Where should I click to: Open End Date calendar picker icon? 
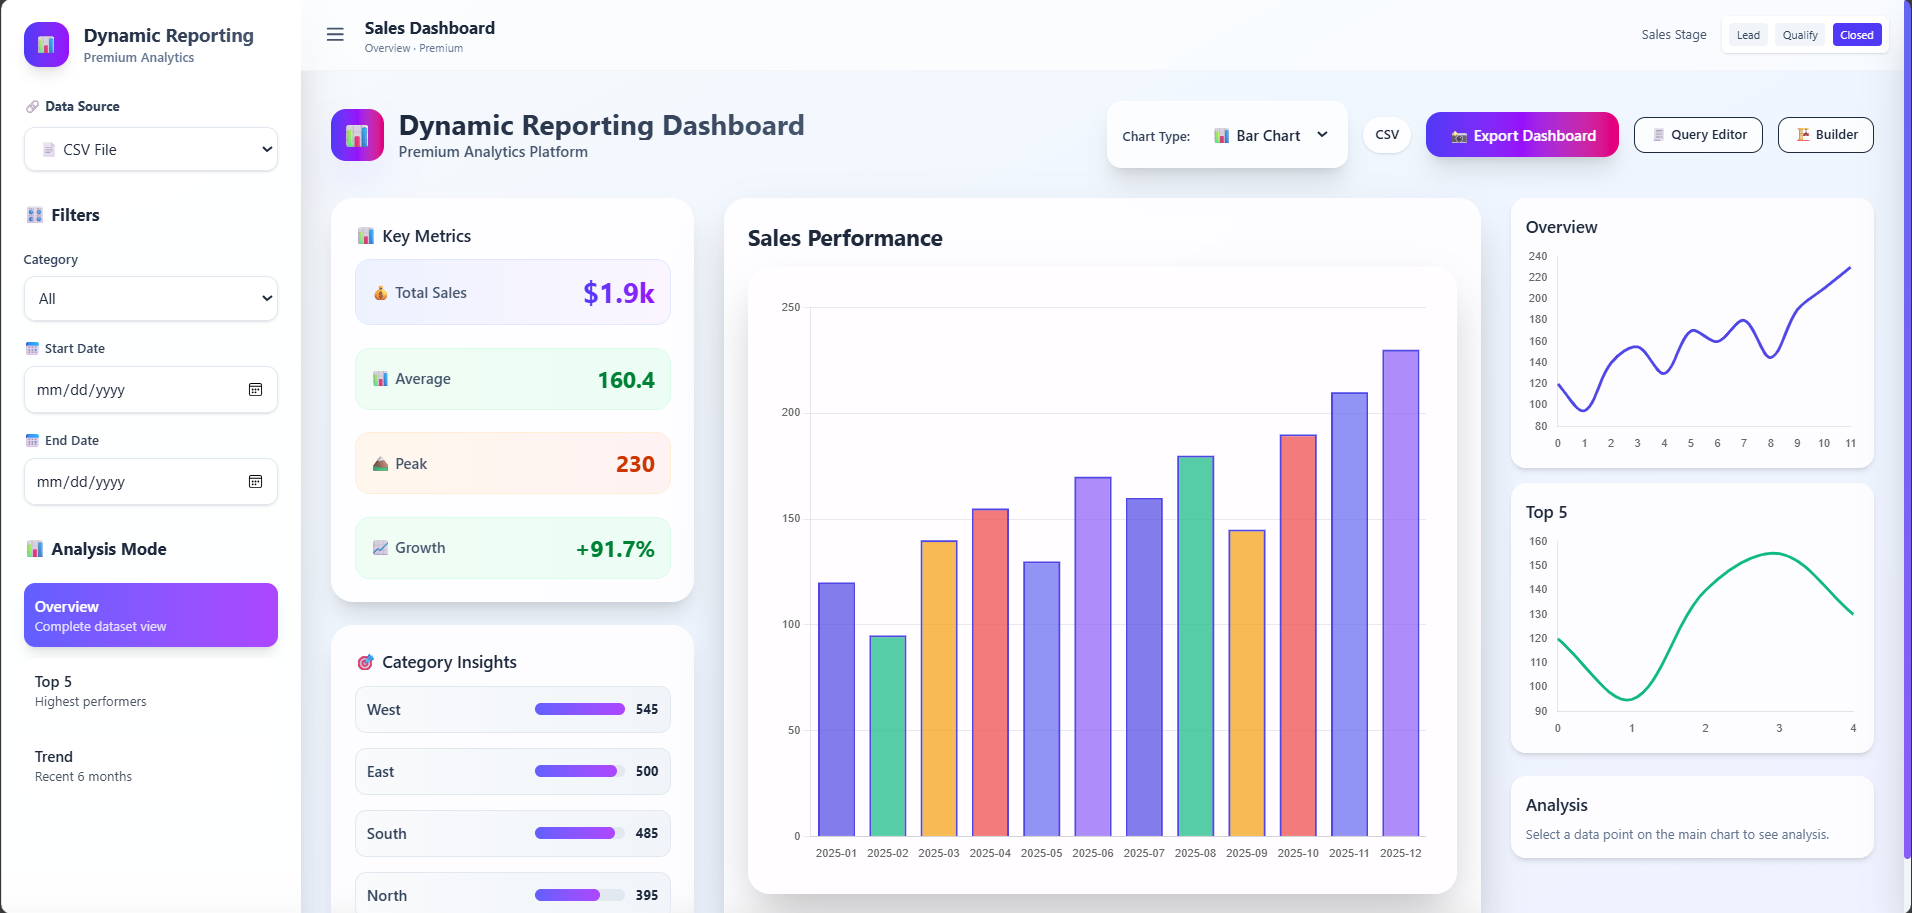(255, 482)
